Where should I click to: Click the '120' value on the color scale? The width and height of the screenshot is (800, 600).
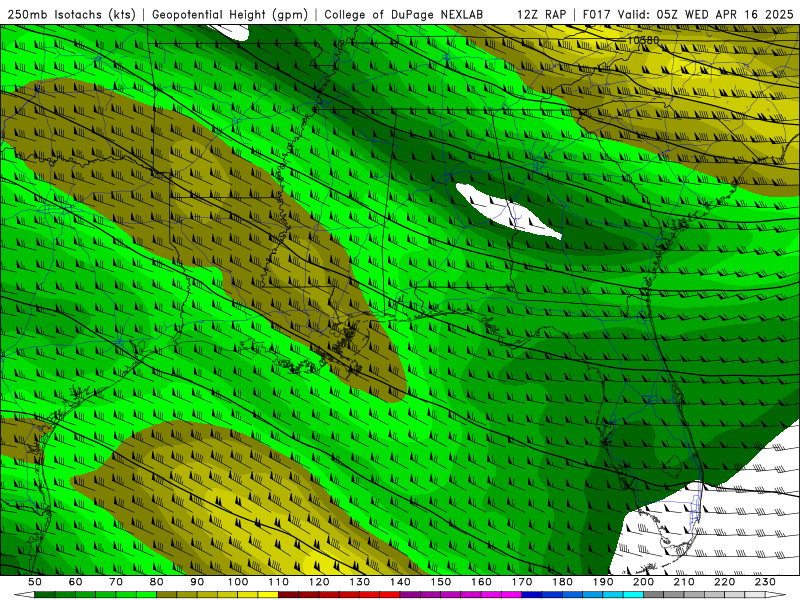[319, 582]
